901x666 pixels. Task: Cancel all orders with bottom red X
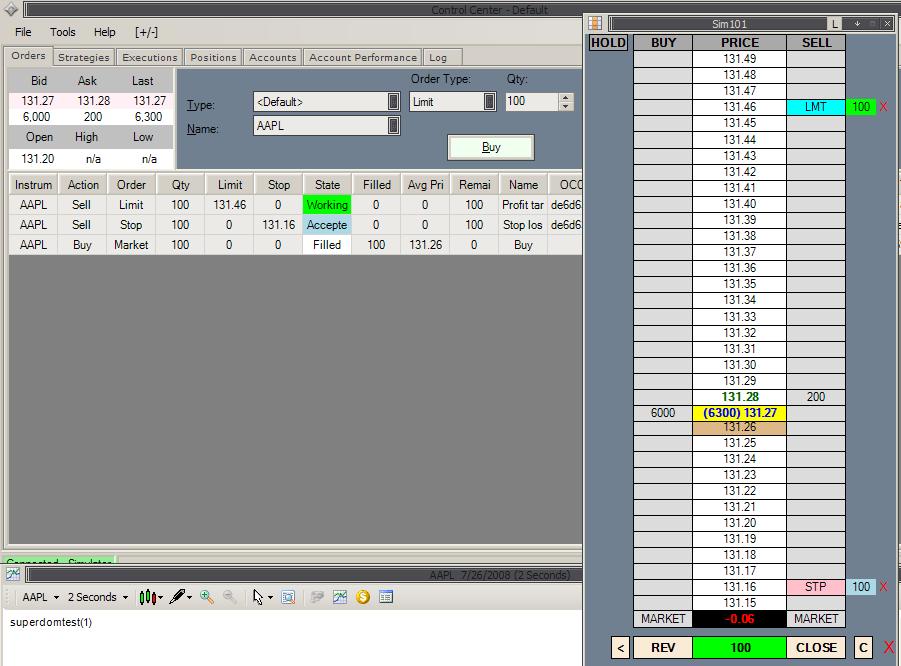(x=889, y=647)
